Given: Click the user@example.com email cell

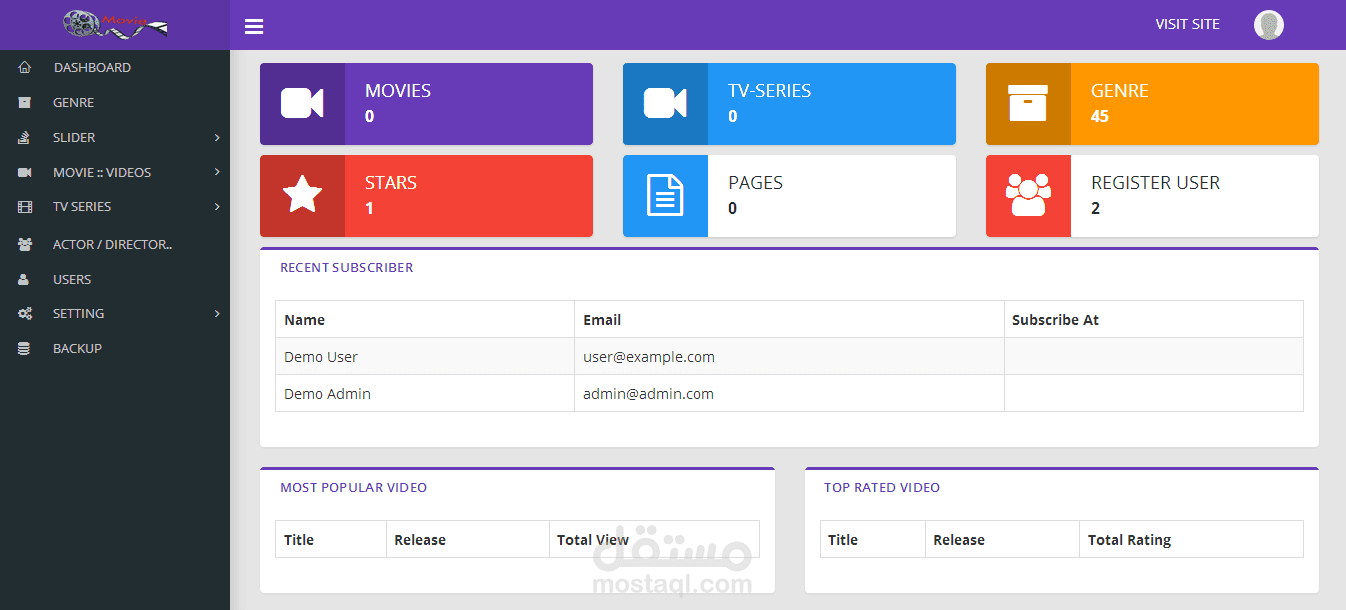Looking at the screenshot, I should (x=789, y=357).
